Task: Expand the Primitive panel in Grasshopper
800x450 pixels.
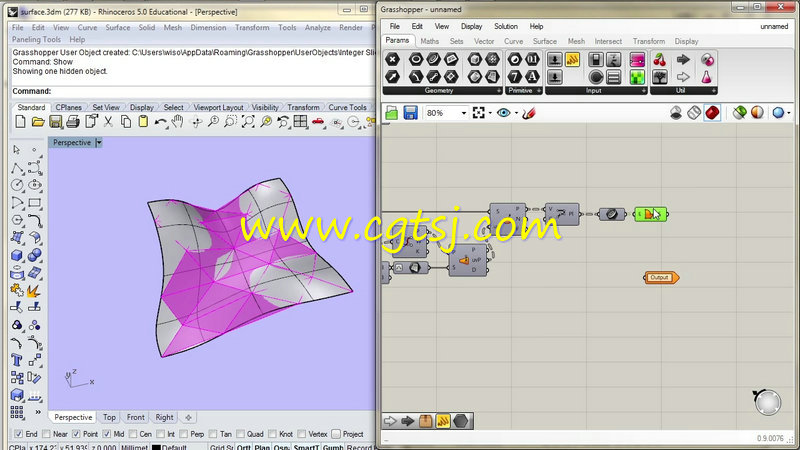Action: tap(539, 91)
